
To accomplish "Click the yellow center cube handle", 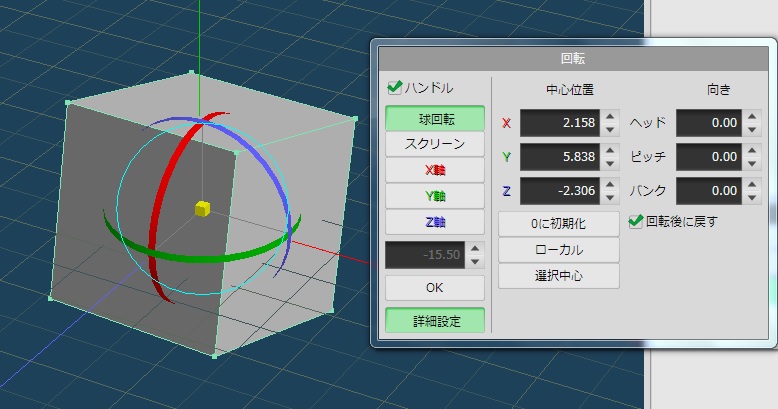I will (x=202, y=208).
